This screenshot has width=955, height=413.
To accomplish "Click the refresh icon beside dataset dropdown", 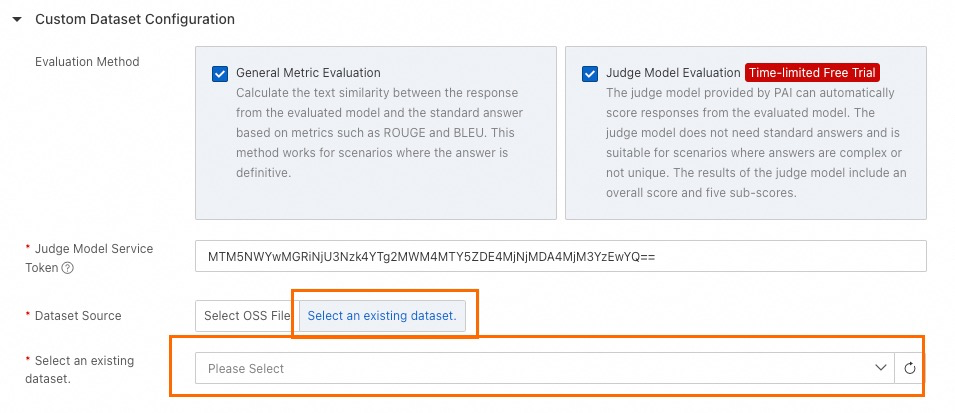I will point(909,369).
